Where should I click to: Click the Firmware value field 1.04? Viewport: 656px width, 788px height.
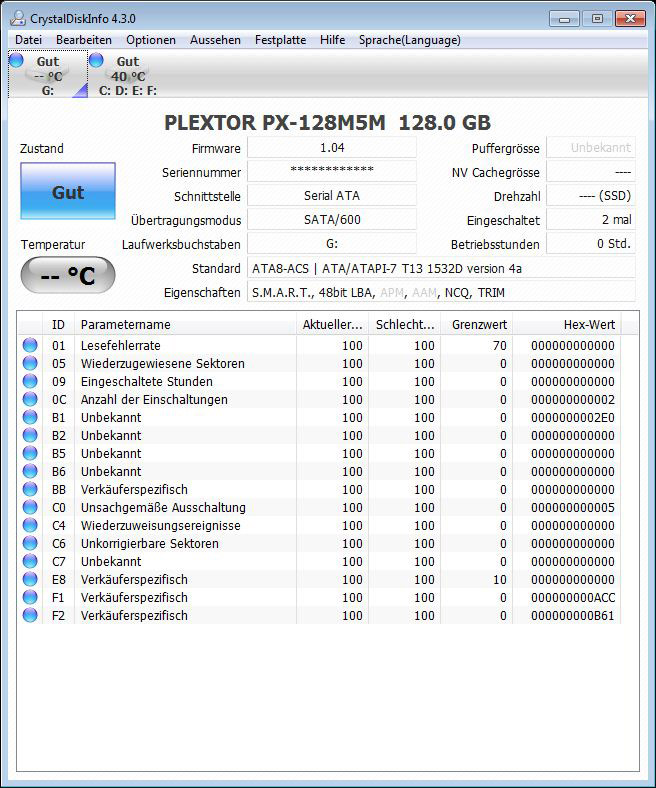332,148
